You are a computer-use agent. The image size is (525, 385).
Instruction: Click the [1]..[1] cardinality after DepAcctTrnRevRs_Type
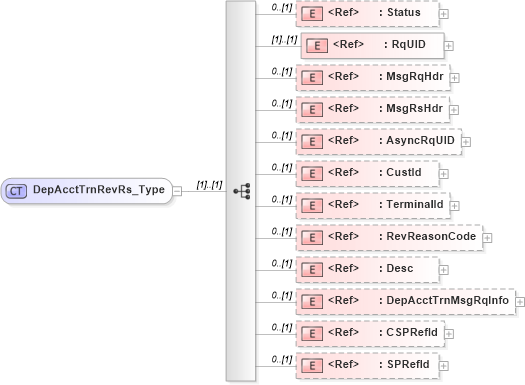pos(209,185)
